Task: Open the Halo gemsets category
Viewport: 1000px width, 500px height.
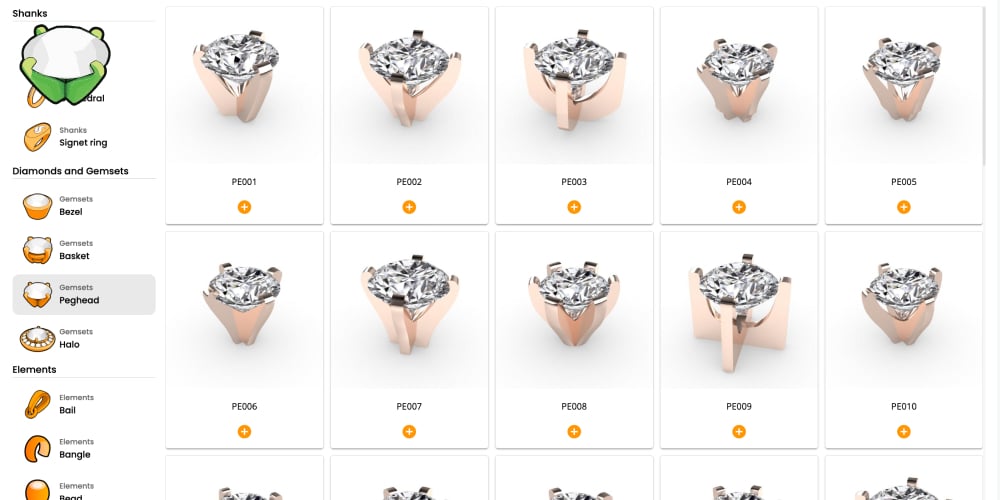Action: pos(84,339)
